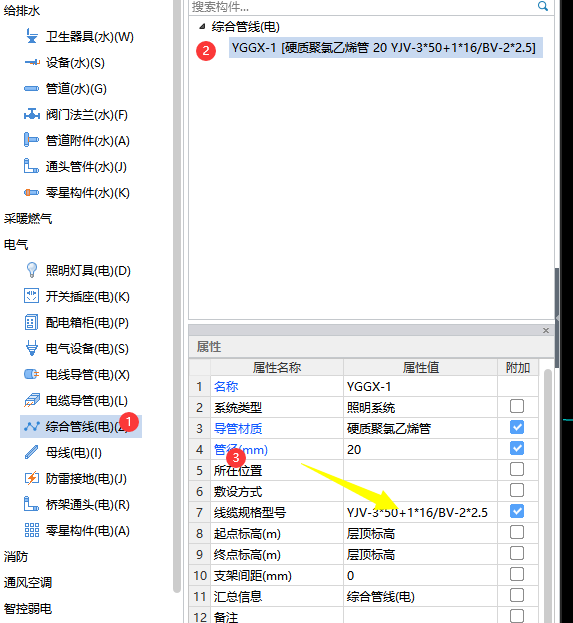This screenshot has height=623, width=573.
Task: Enable 附加 checkbox for 所在位置 row
Action: (x=517, y=470)
